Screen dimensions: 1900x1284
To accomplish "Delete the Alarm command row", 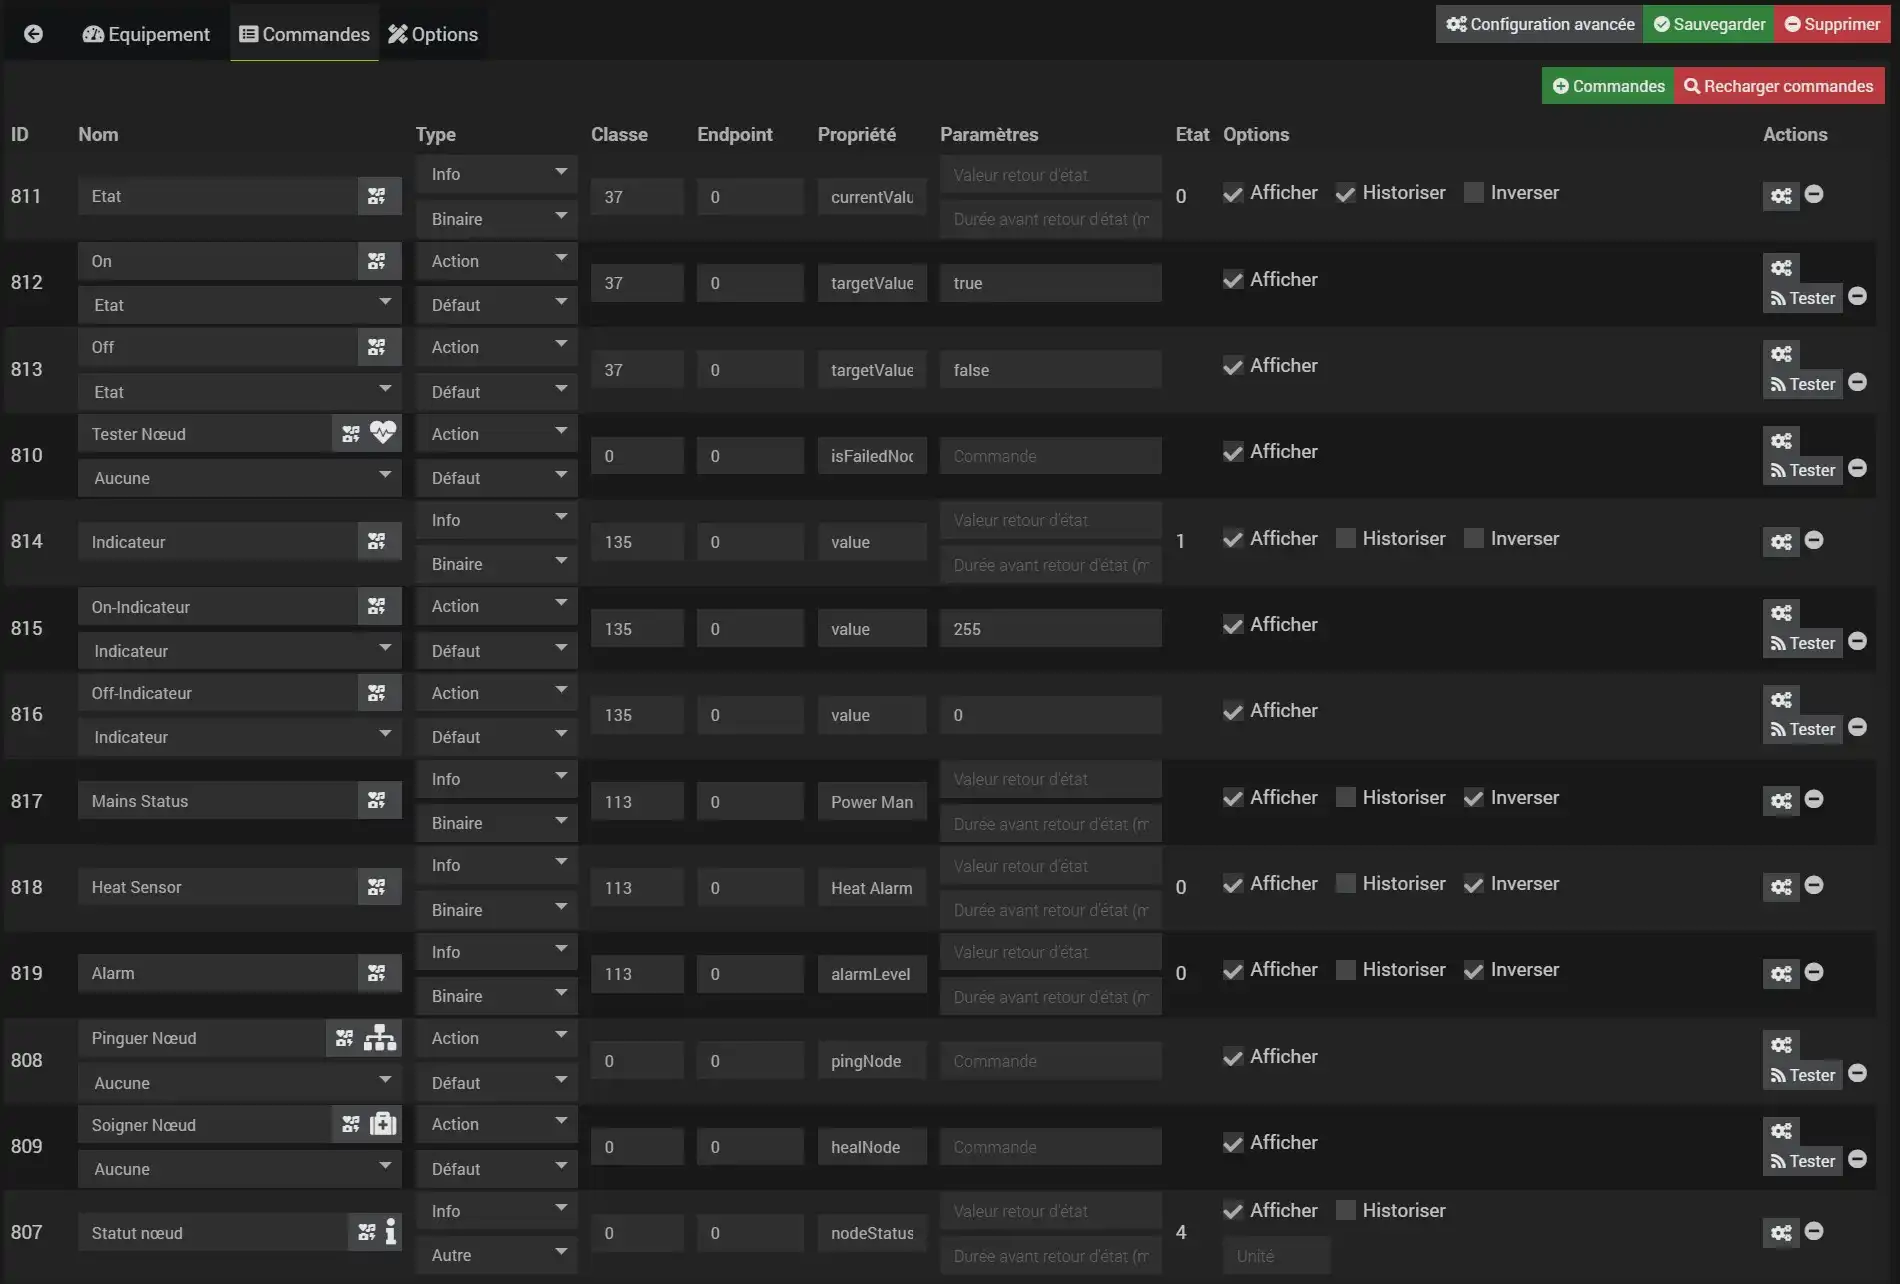I will tap(1814, 973).
